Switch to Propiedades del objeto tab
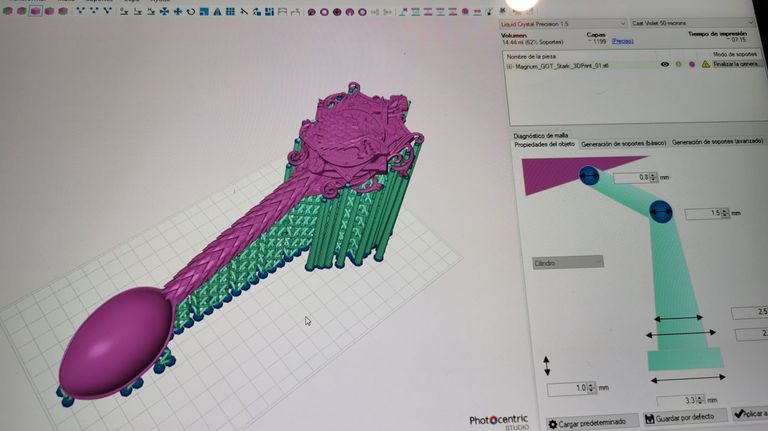The width and height of the screenshot is (768, 431). (544, 144)
